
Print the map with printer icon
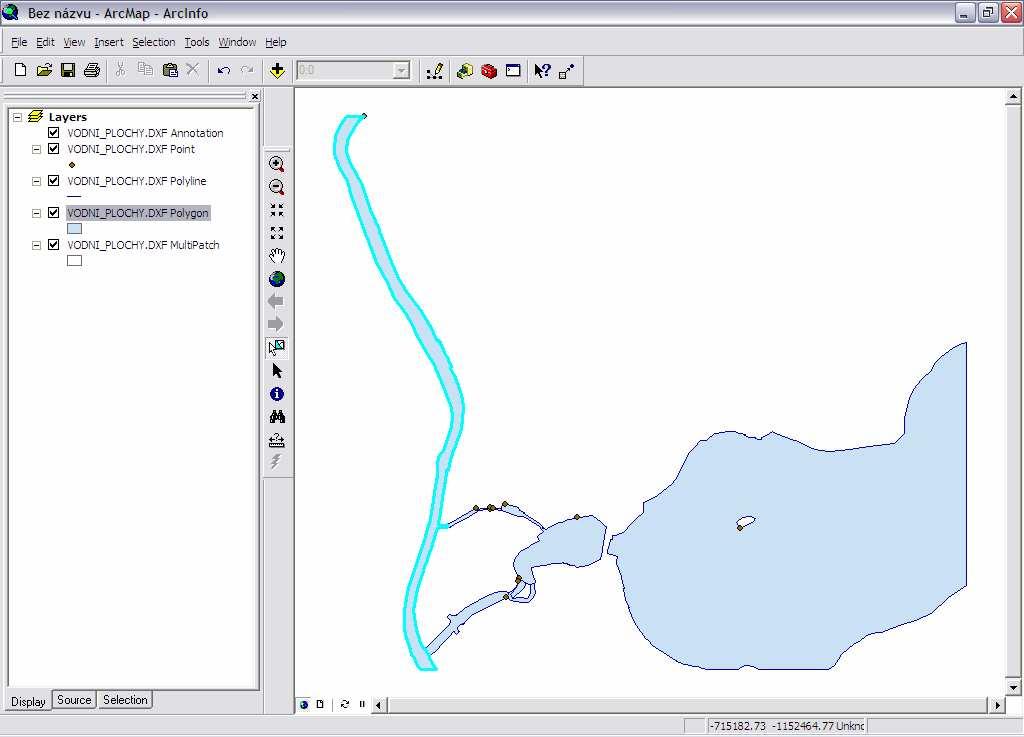point(92,70)
